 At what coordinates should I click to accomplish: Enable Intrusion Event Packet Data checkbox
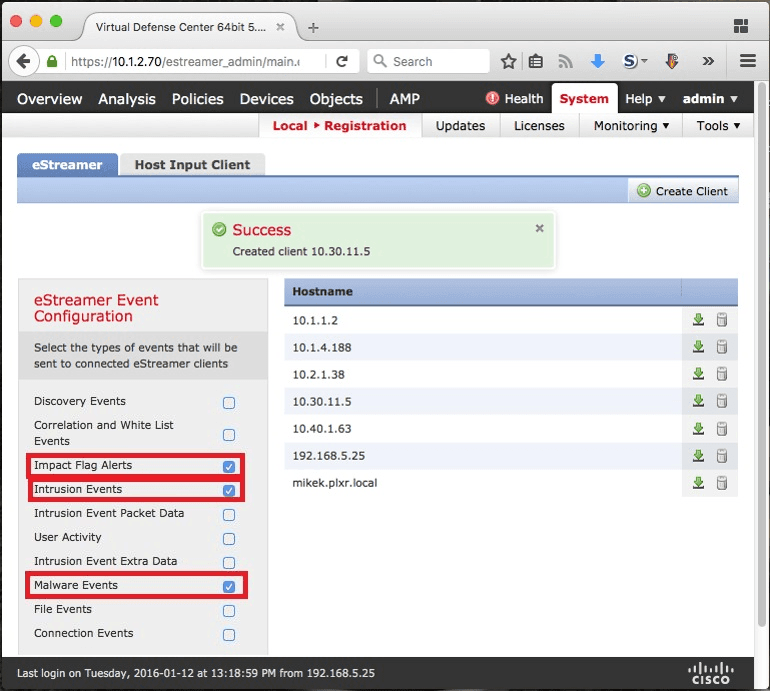tap(229, 515)
